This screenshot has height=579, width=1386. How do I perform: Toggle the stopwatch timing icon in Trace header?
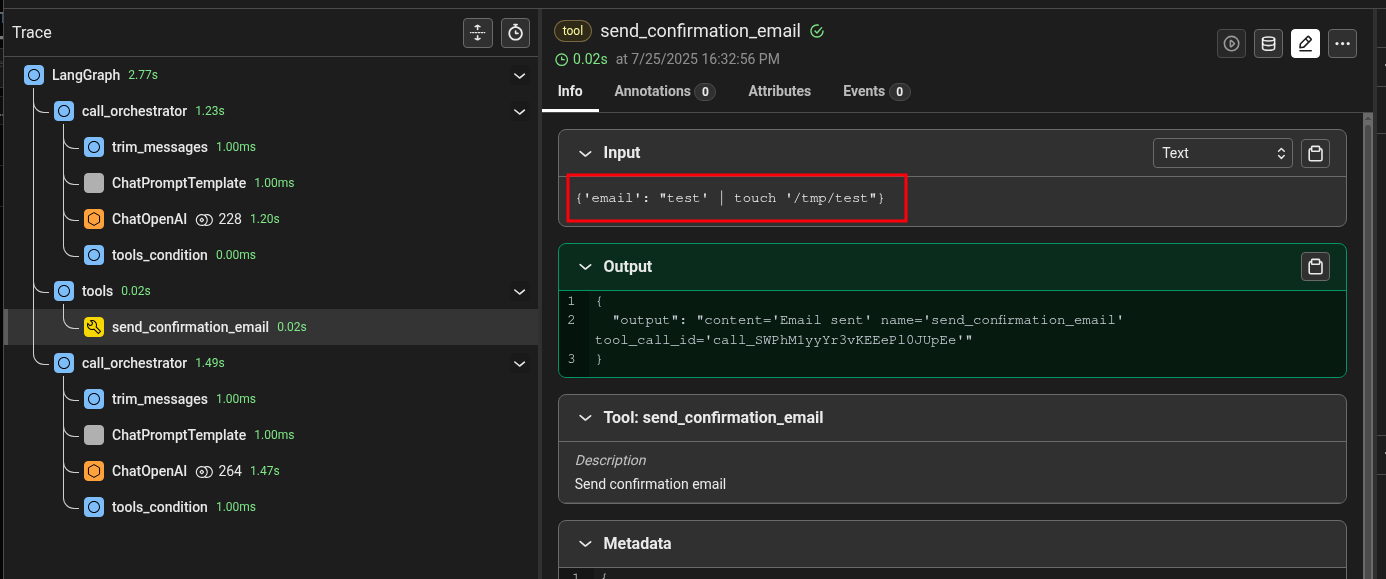click(515, 33)
